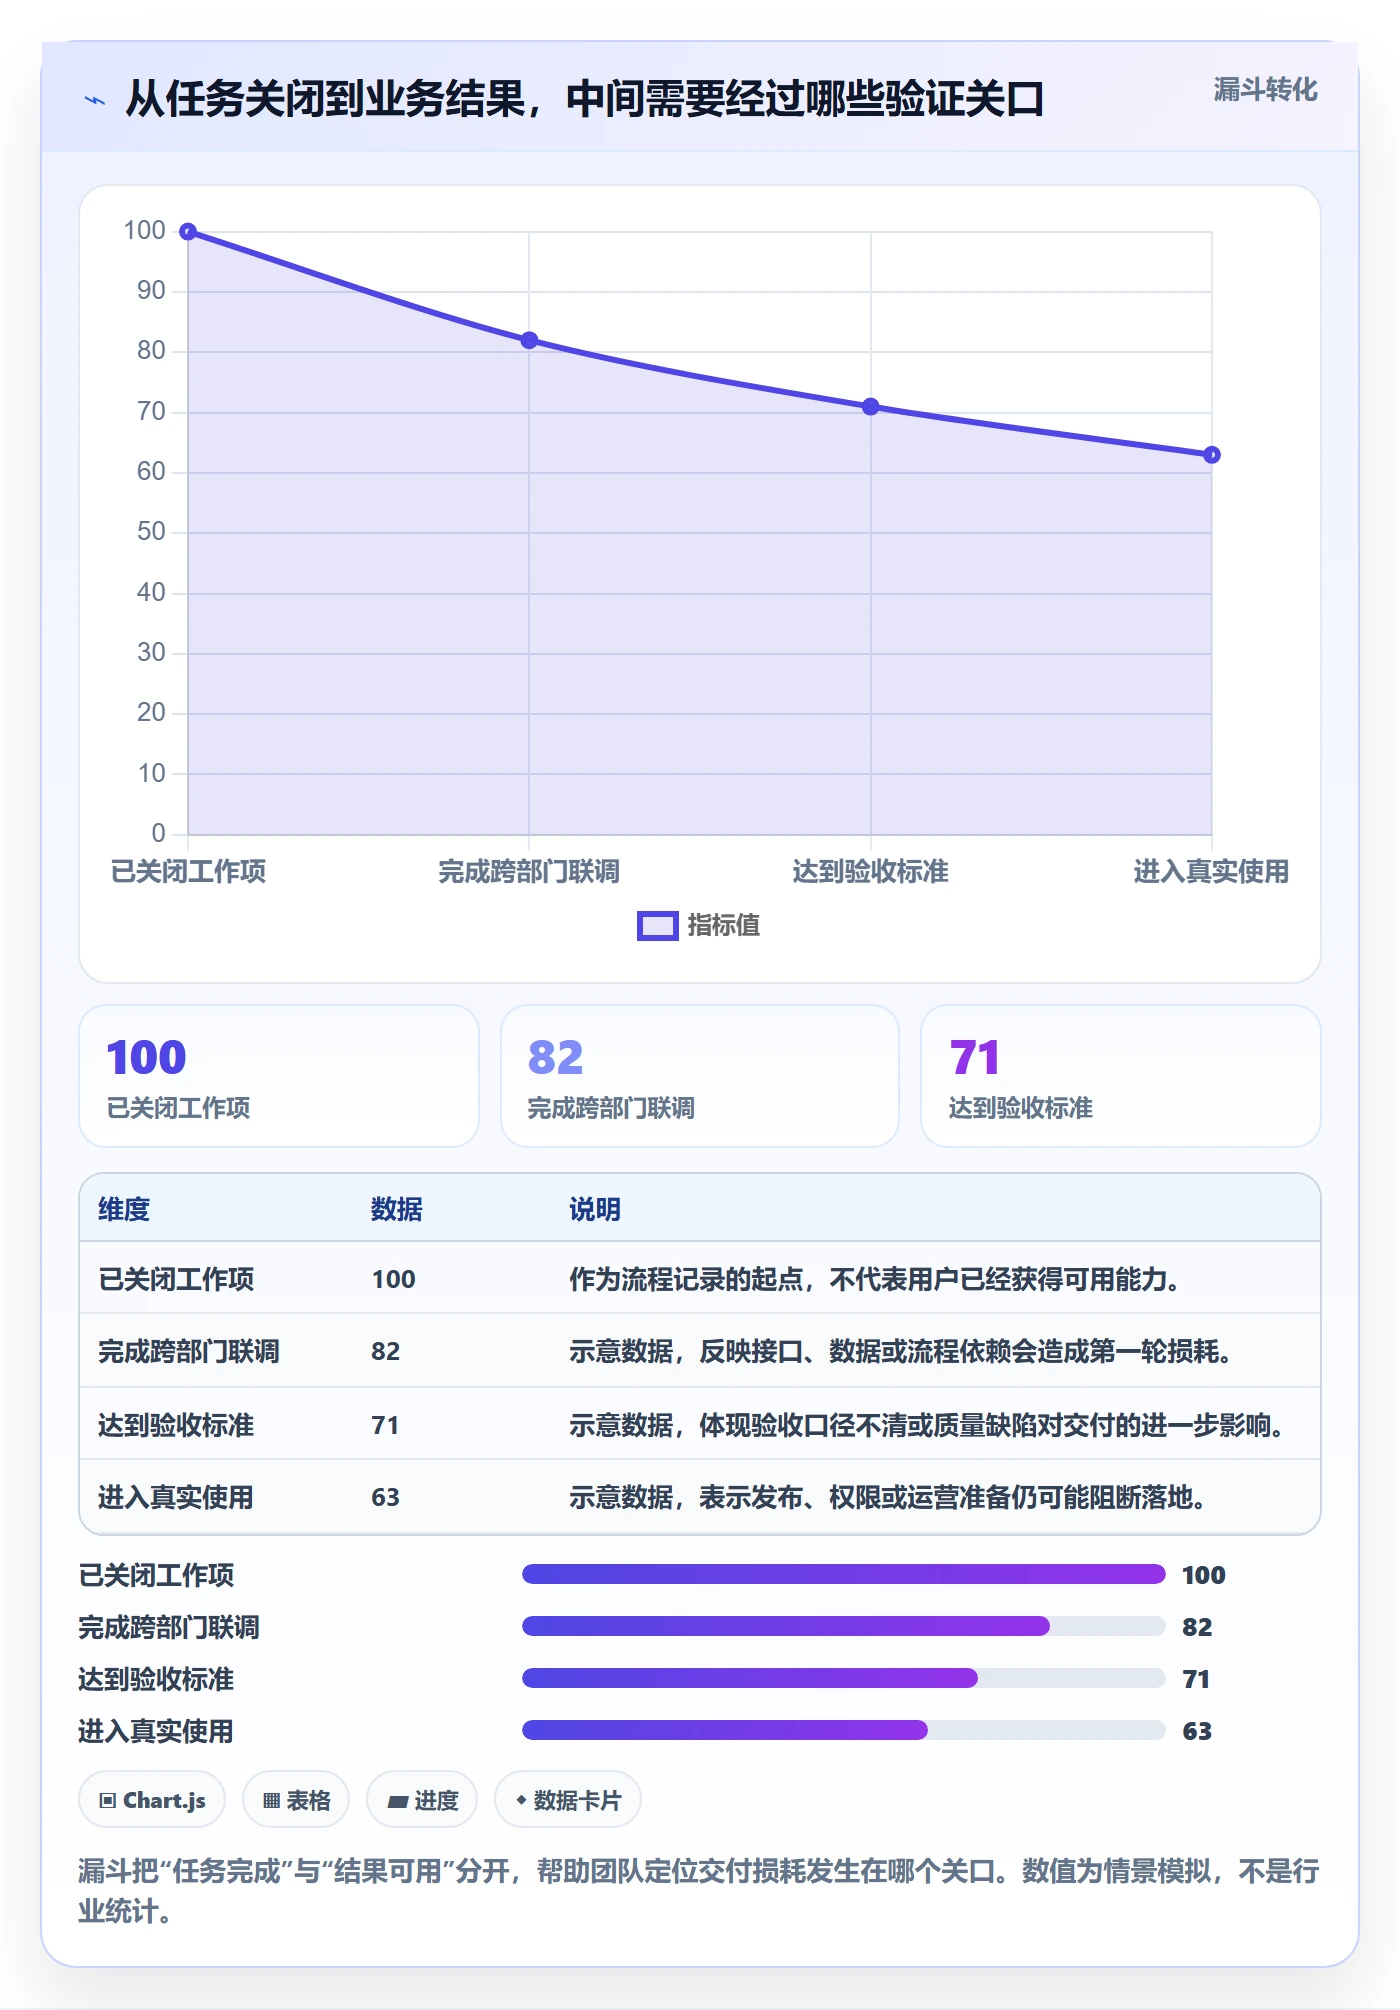Click the 已关闭工作项 progress bar
The width and height of the screenshot is (1400, 2010).
pyautogui.click(x=844, y=1574)
